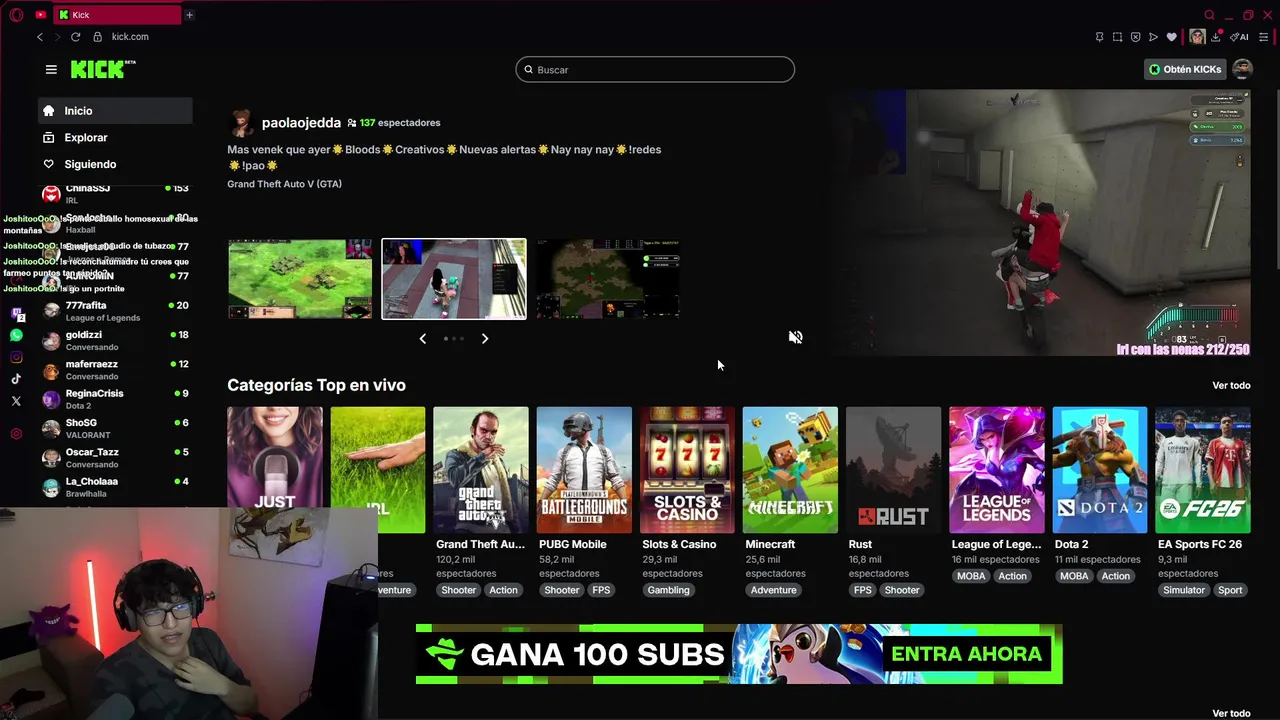The height and width of the screenshot is (720, 1280).
Task: Open the Kick user profile avatar
Action: click(x=1242, y=69)
